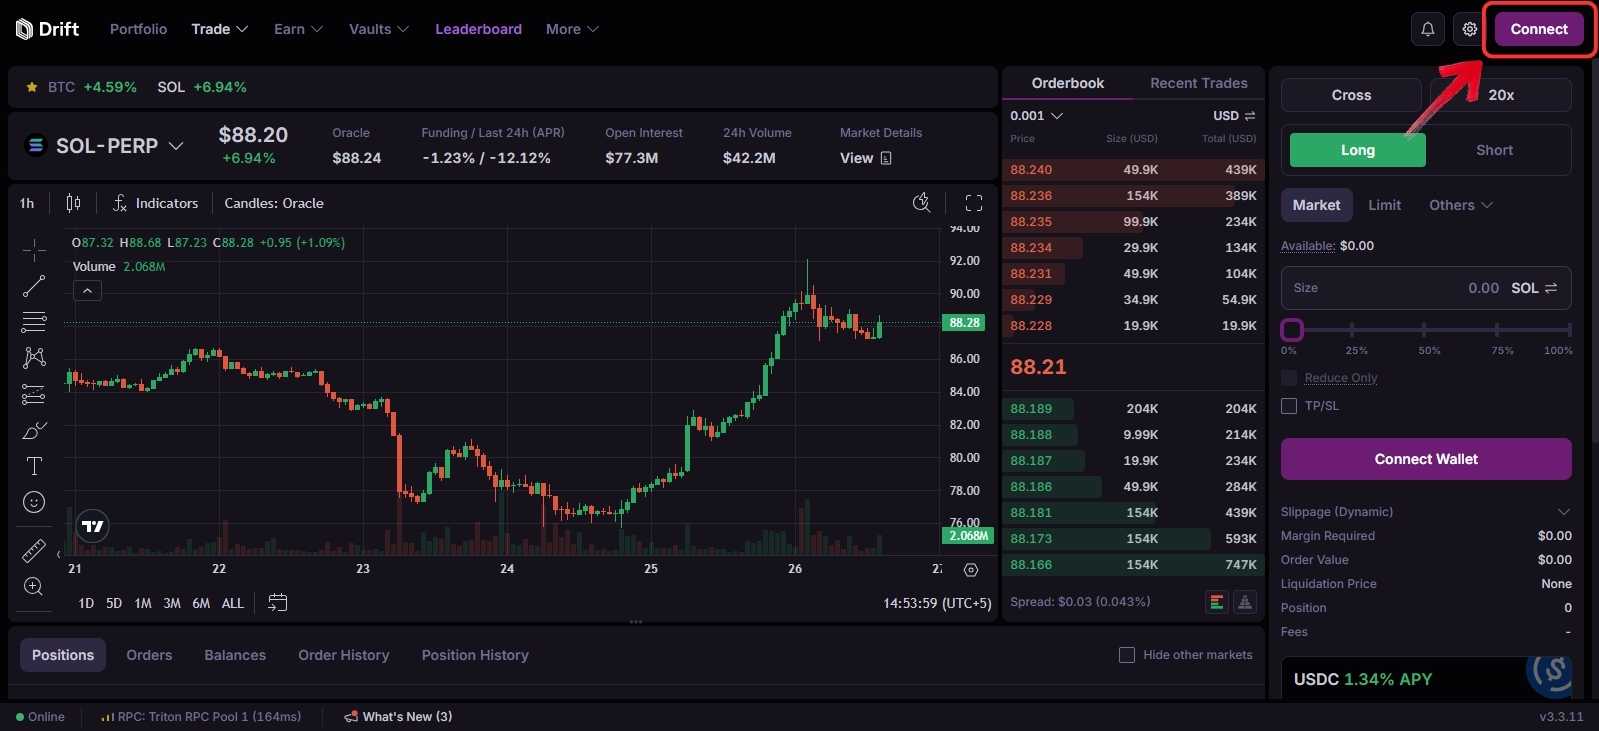Expand the More menu
The image size is (1599, 731).
click(572, 29)
